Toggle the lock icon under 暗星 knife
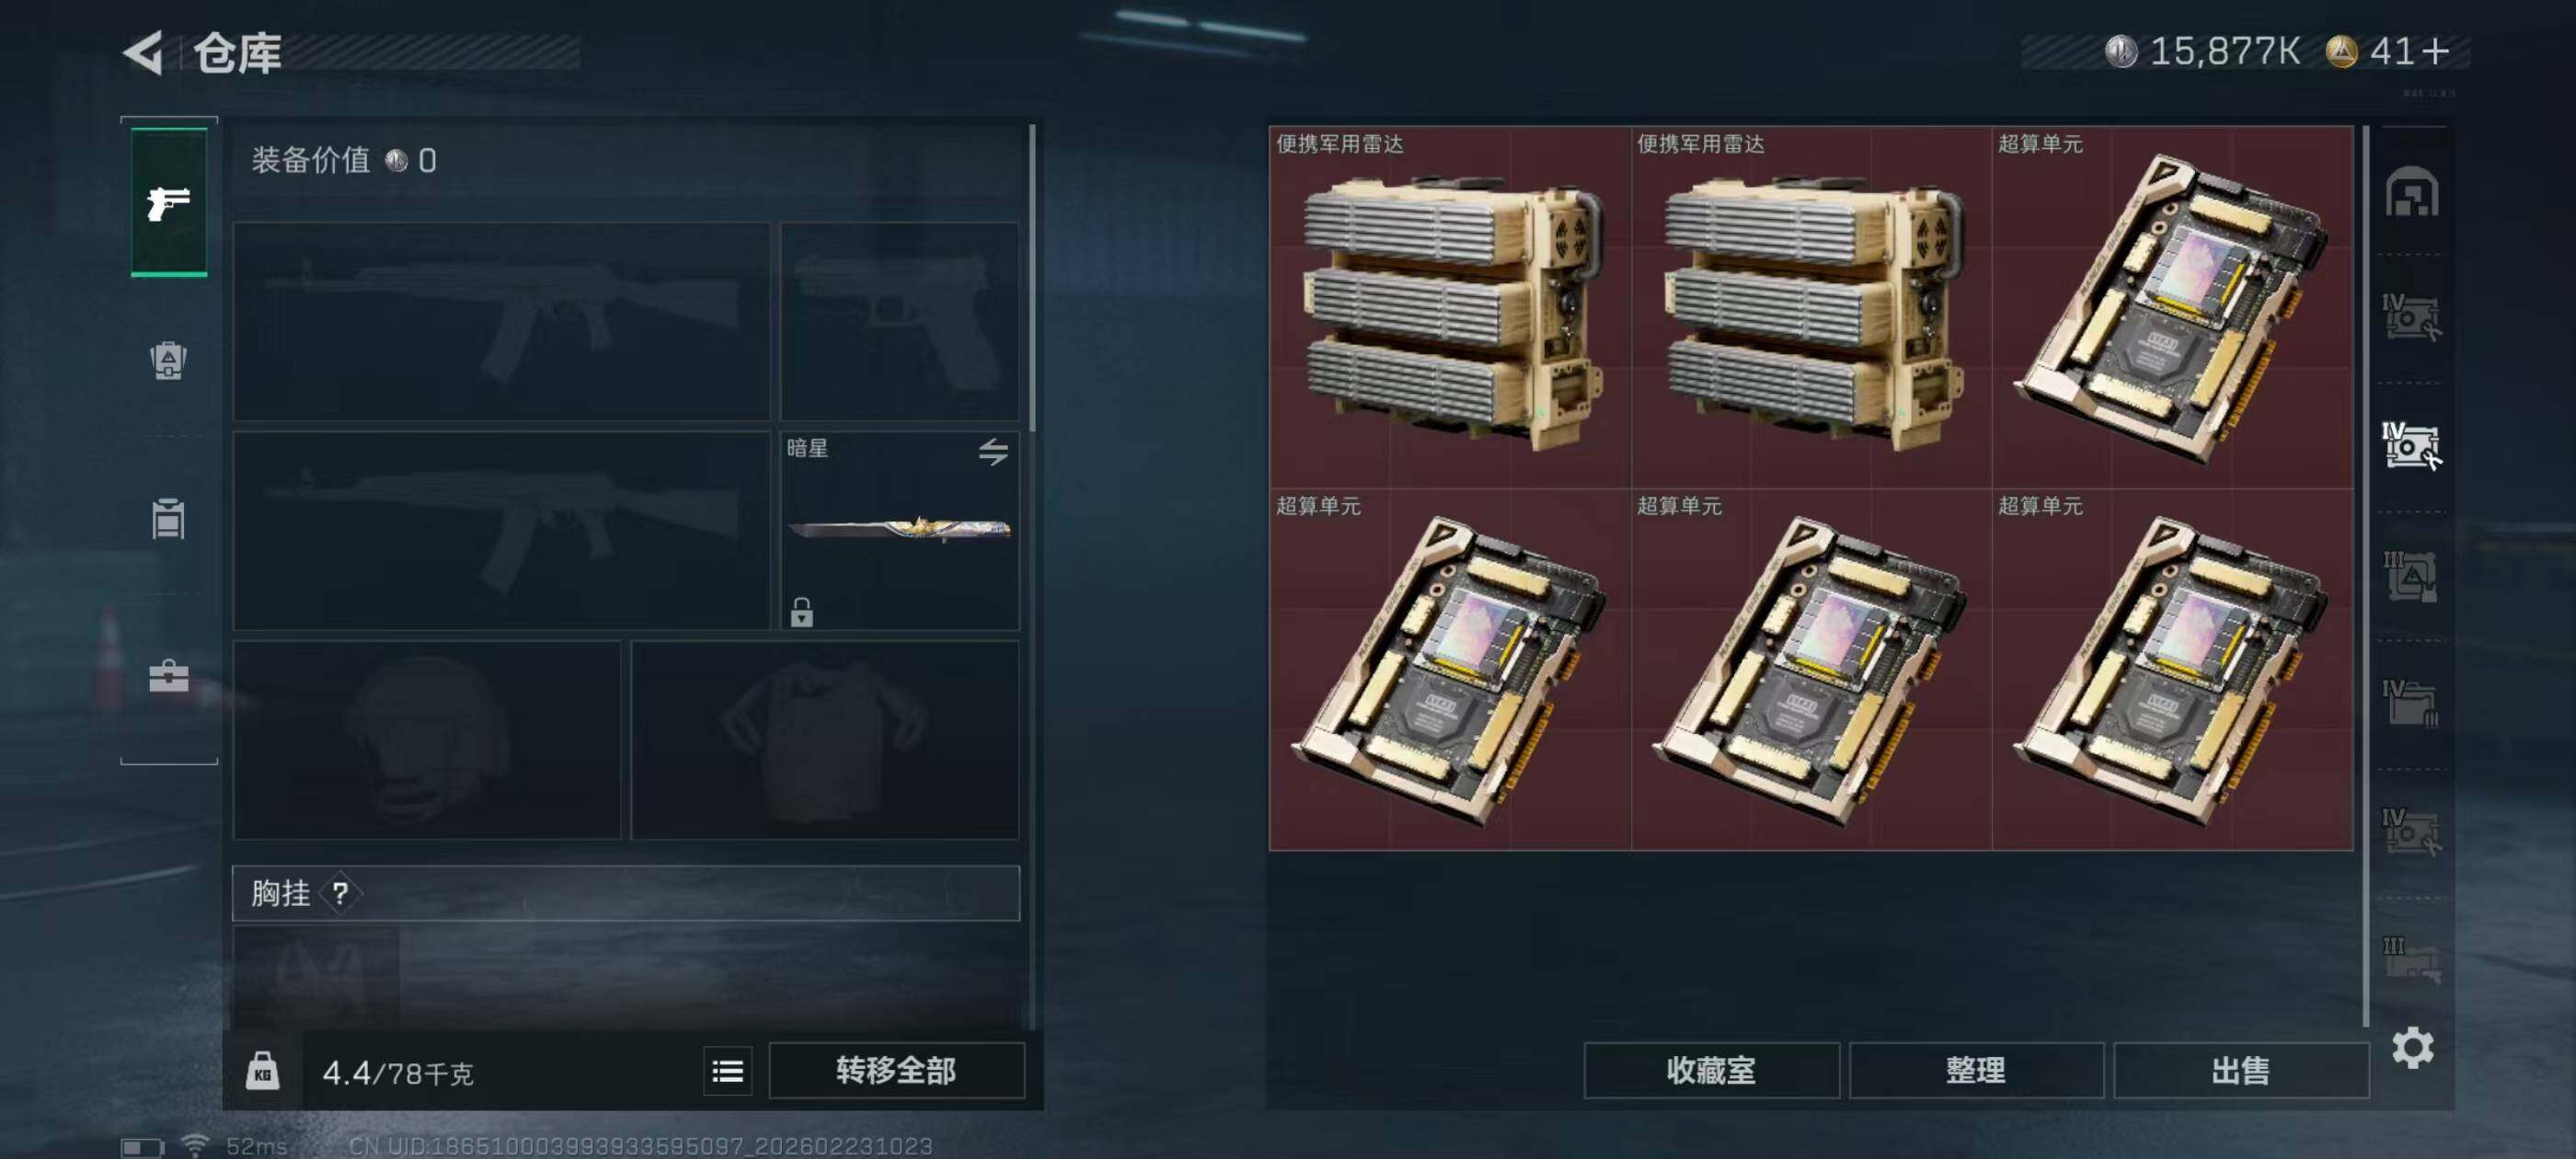The width and height of the screenshot is (2576, 1159). coord(801,611)
